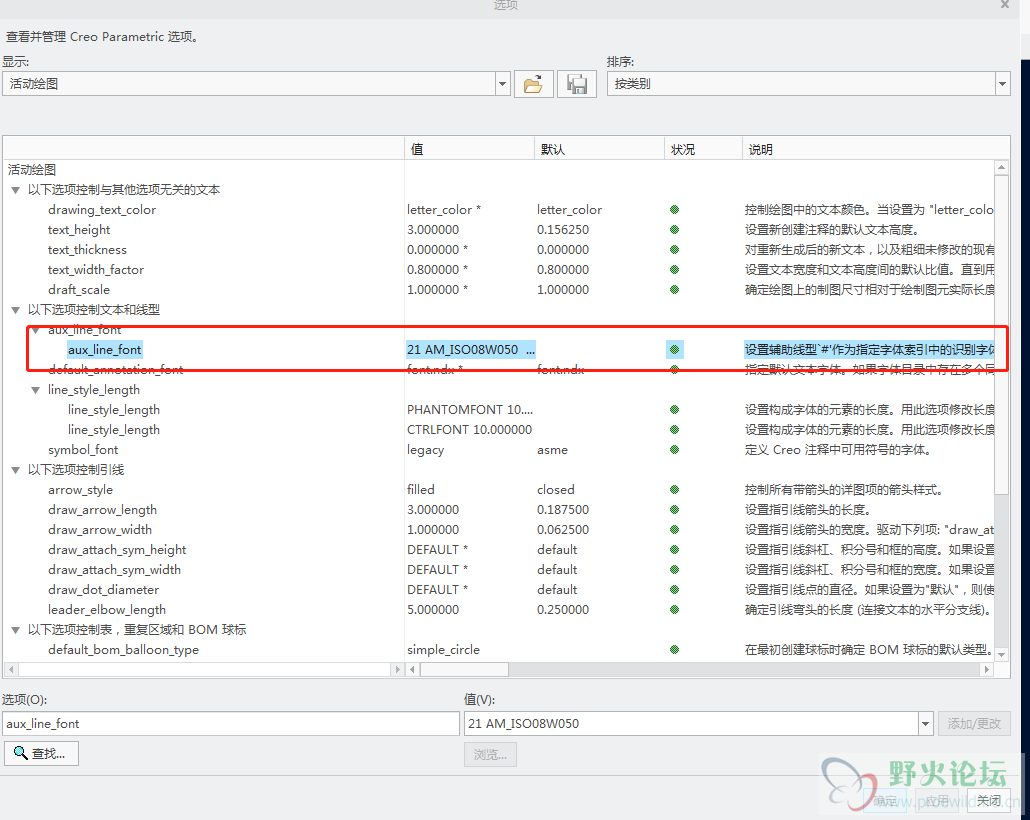Click the 值(V) value input field

pos(691,723)
